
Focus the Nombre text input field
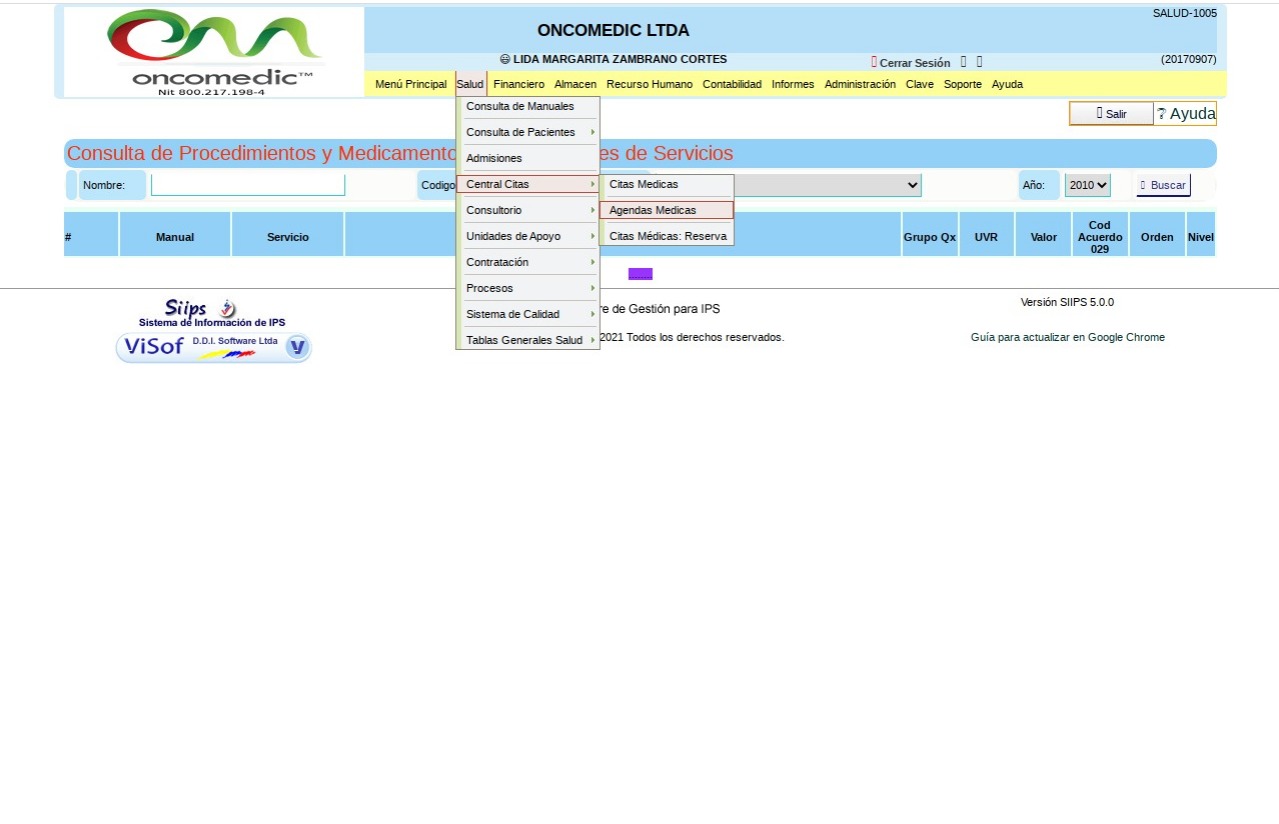(248, 185)
